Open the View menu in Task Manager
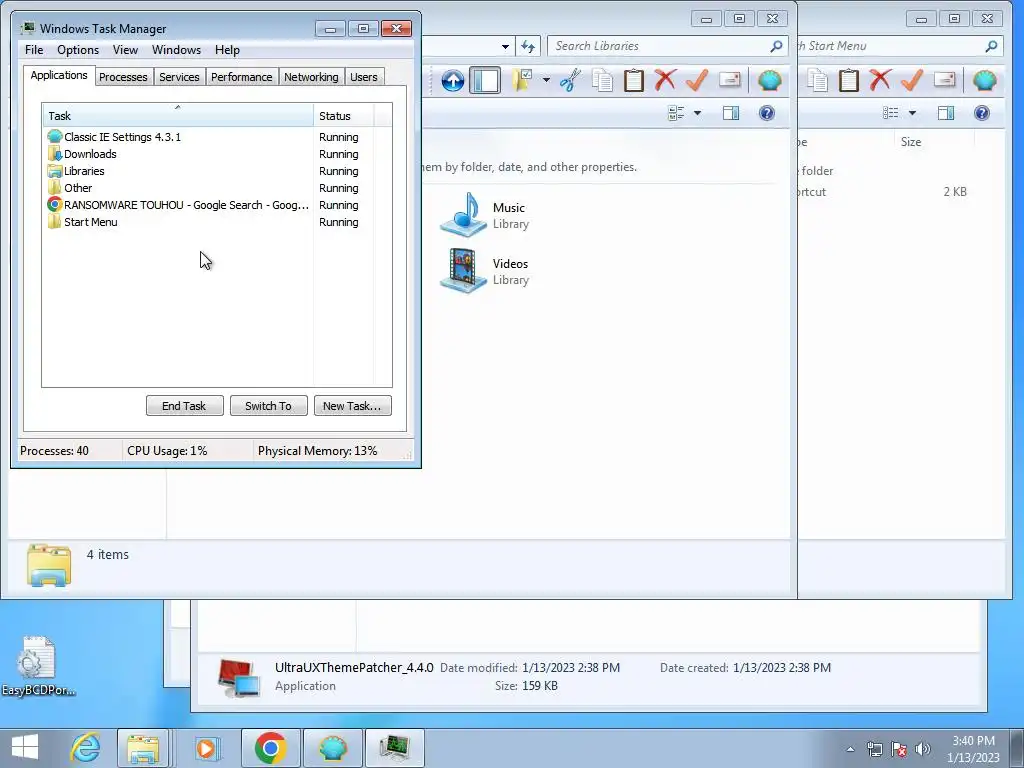1024x768 pixels. pos(125,50)
